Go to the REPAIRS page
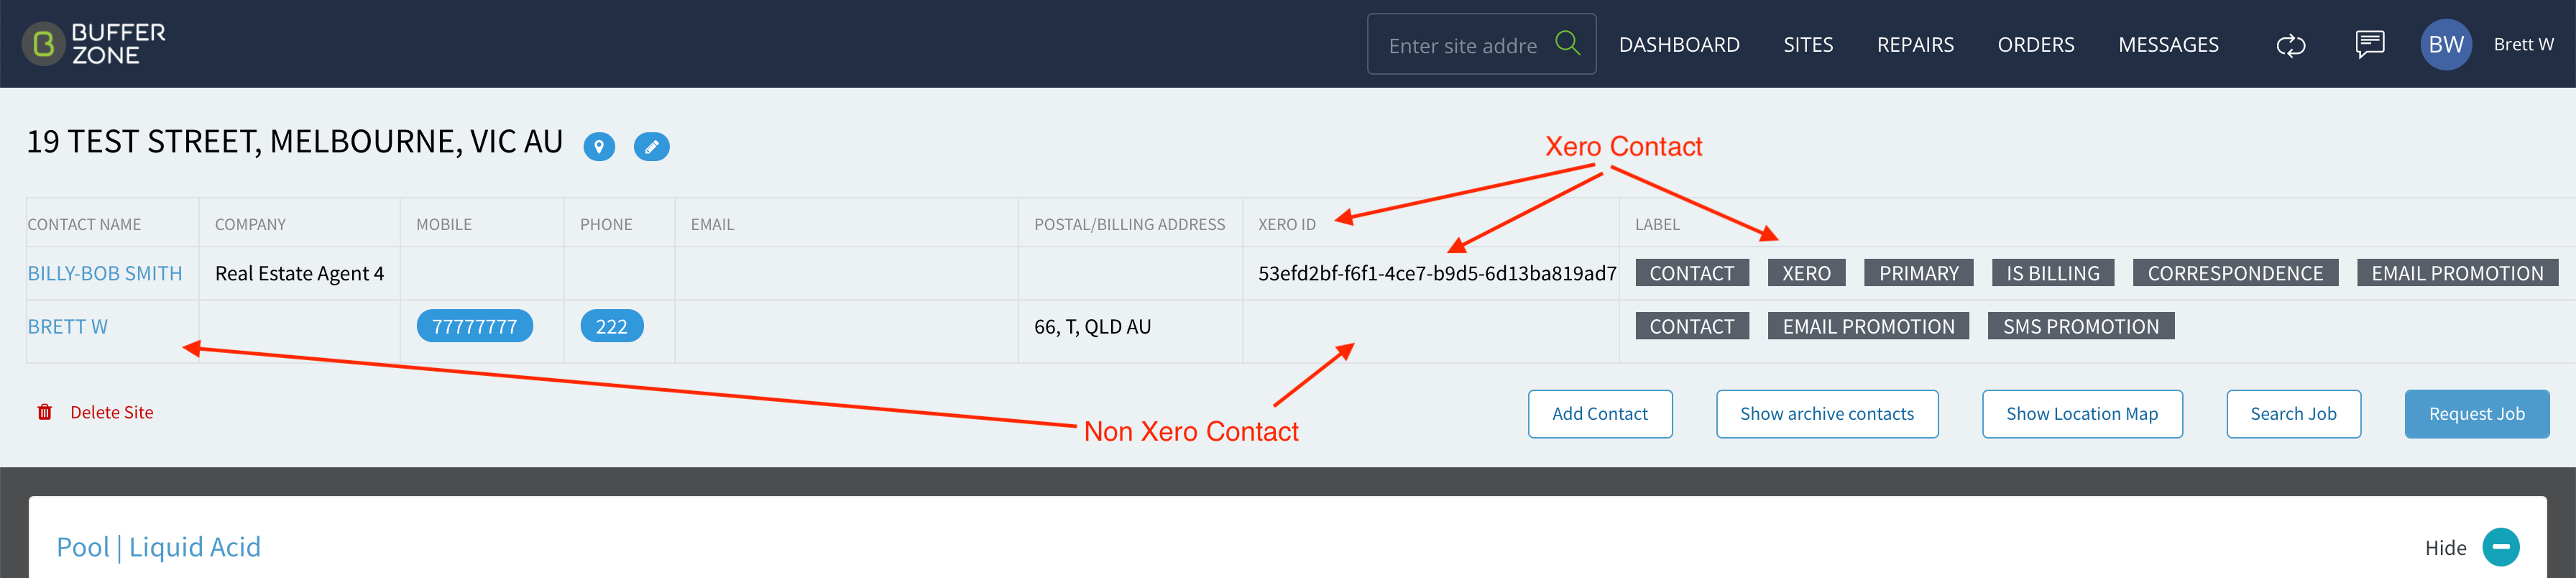This screenshot has width=2576, height=578. [x=1915, y=45]
